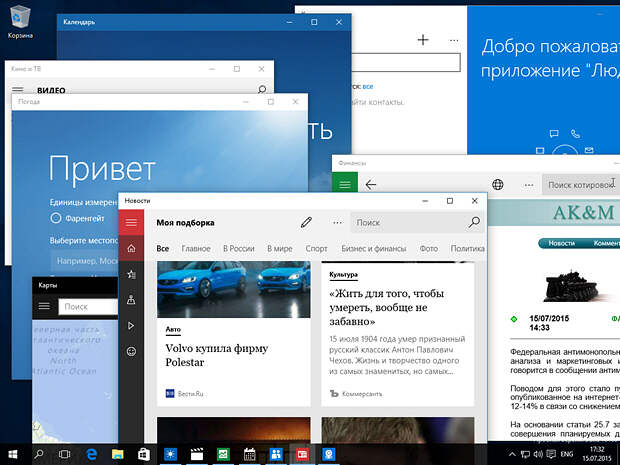Click the location field in Погода
Screen dimensions: 620x465
click(84, 261)
